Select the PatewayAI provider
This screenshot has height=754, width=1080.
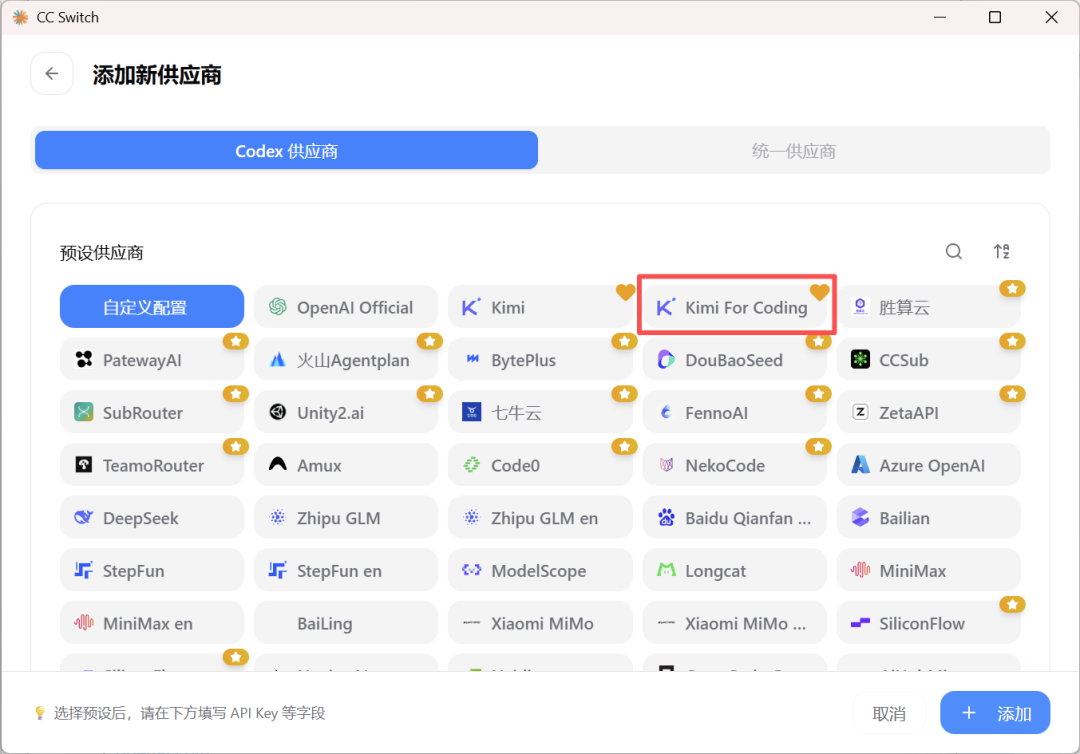152,359
